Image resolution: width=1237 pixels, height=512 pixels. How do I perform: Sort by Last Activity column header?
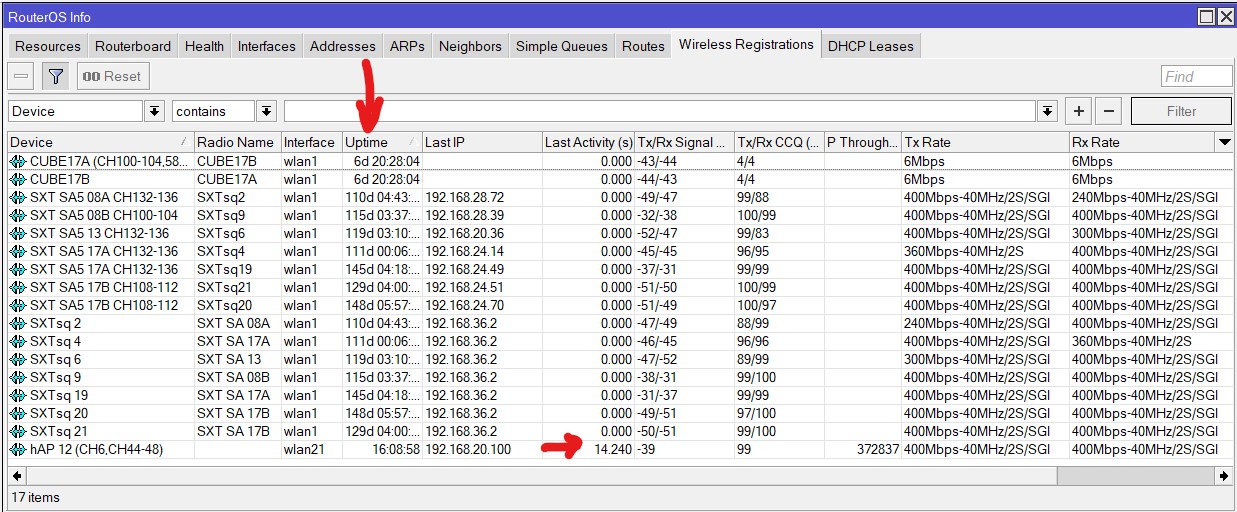click(x=588, y=142)
